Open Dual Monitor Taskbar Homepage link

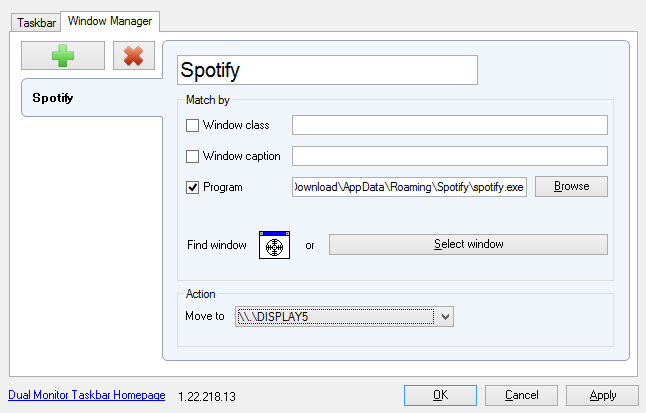[87, 395]
